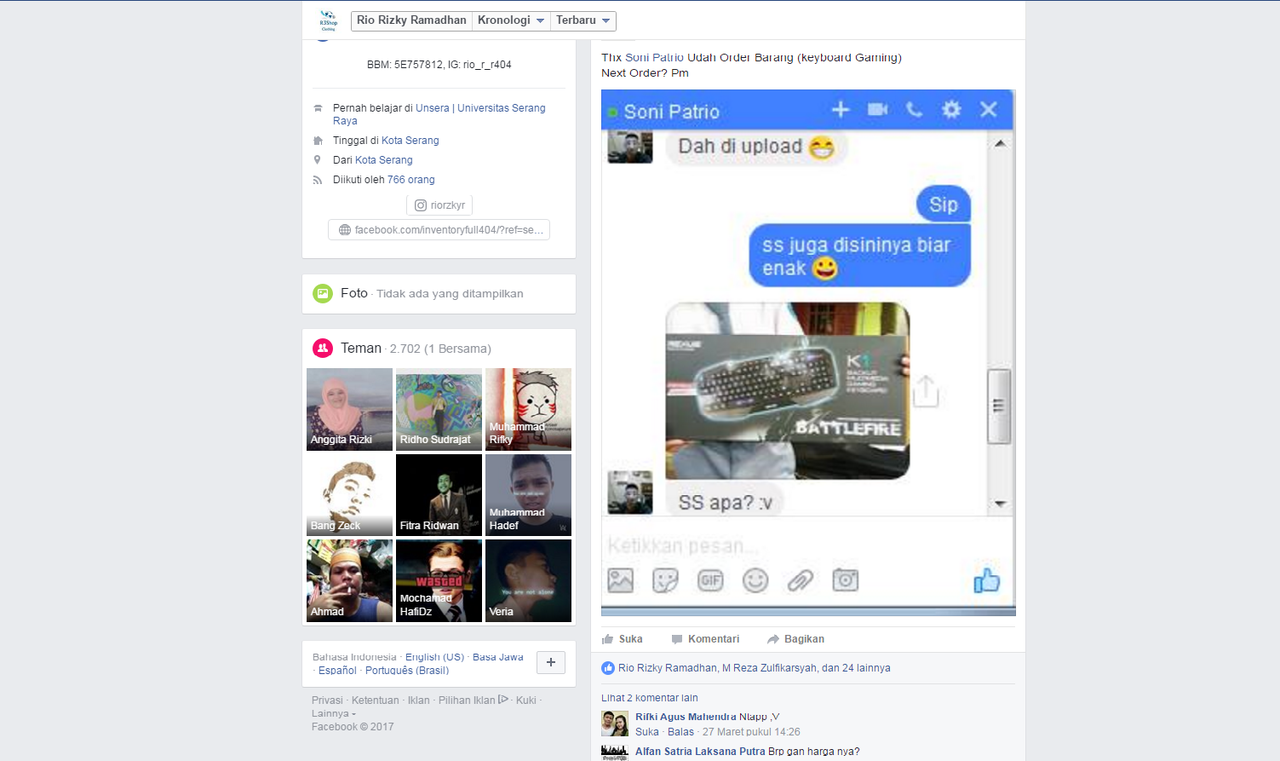Viewport: 1280px width, 761px height.
Task: Click Bagikan to share the post
Action: coord(796,639)
